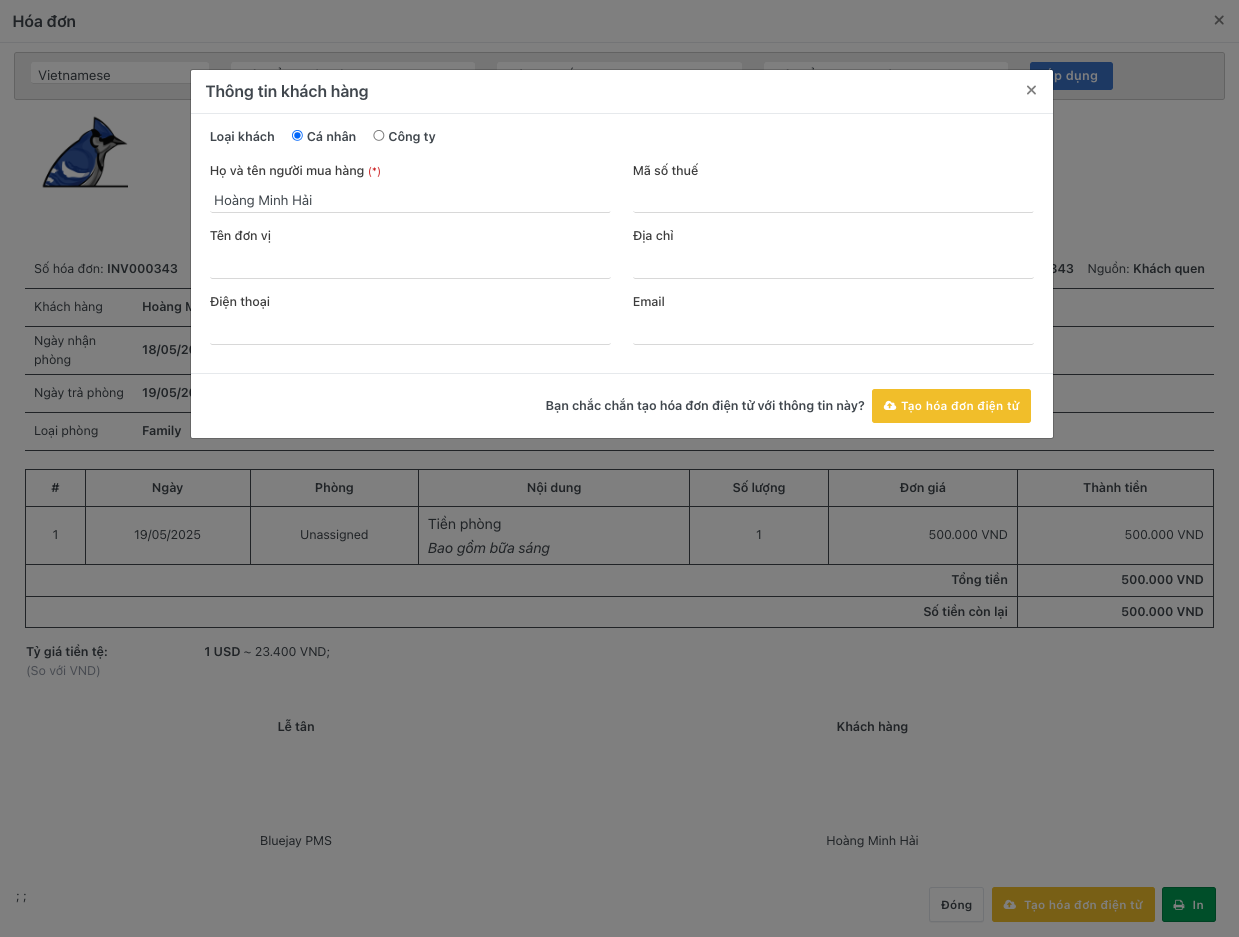Click the Khách quen source text
The image size is (1239, 937).
[x=1169, y=269]
